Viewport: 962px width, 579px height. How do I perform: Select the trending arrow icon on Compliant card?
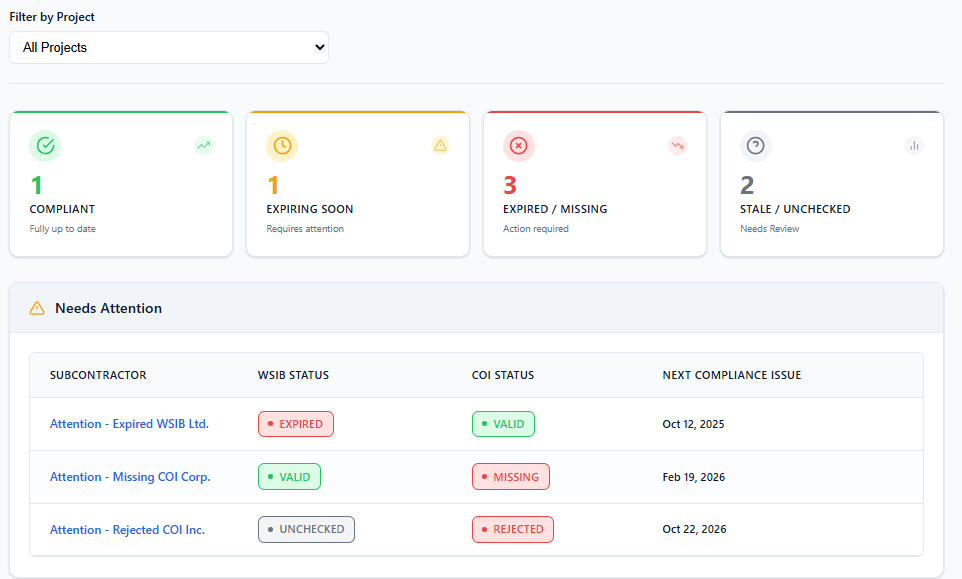(x=203, y=145)
